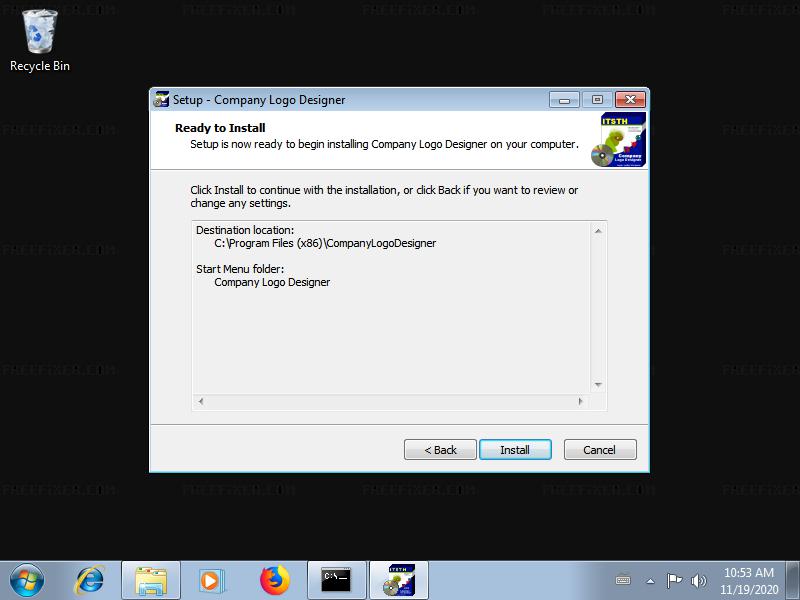Click Show desktop strip at taskbar end
The width and height of the screenshot is (800, 600).
792,581
